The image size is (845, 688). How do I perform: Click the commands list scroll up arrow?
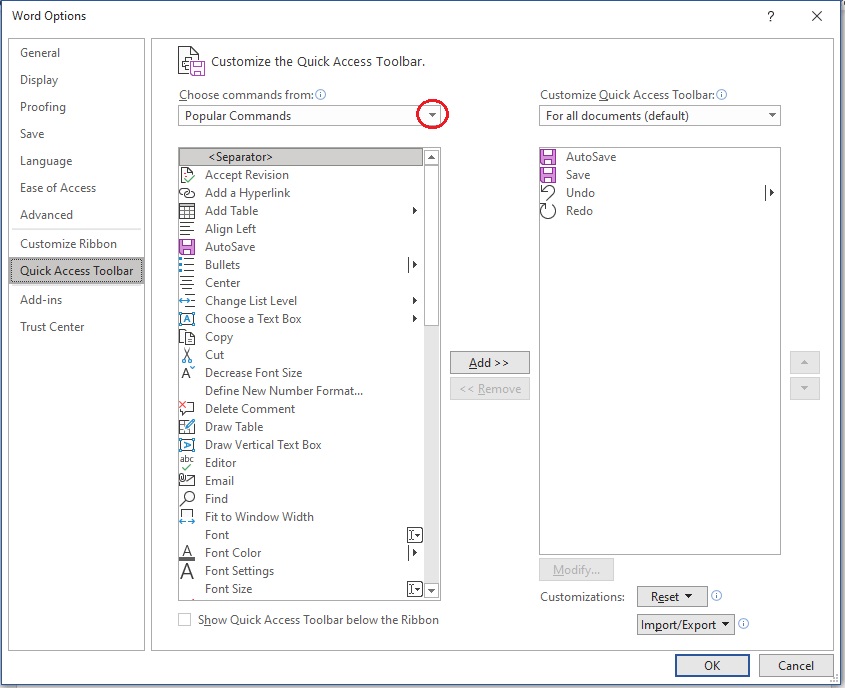tap(431, 157)
